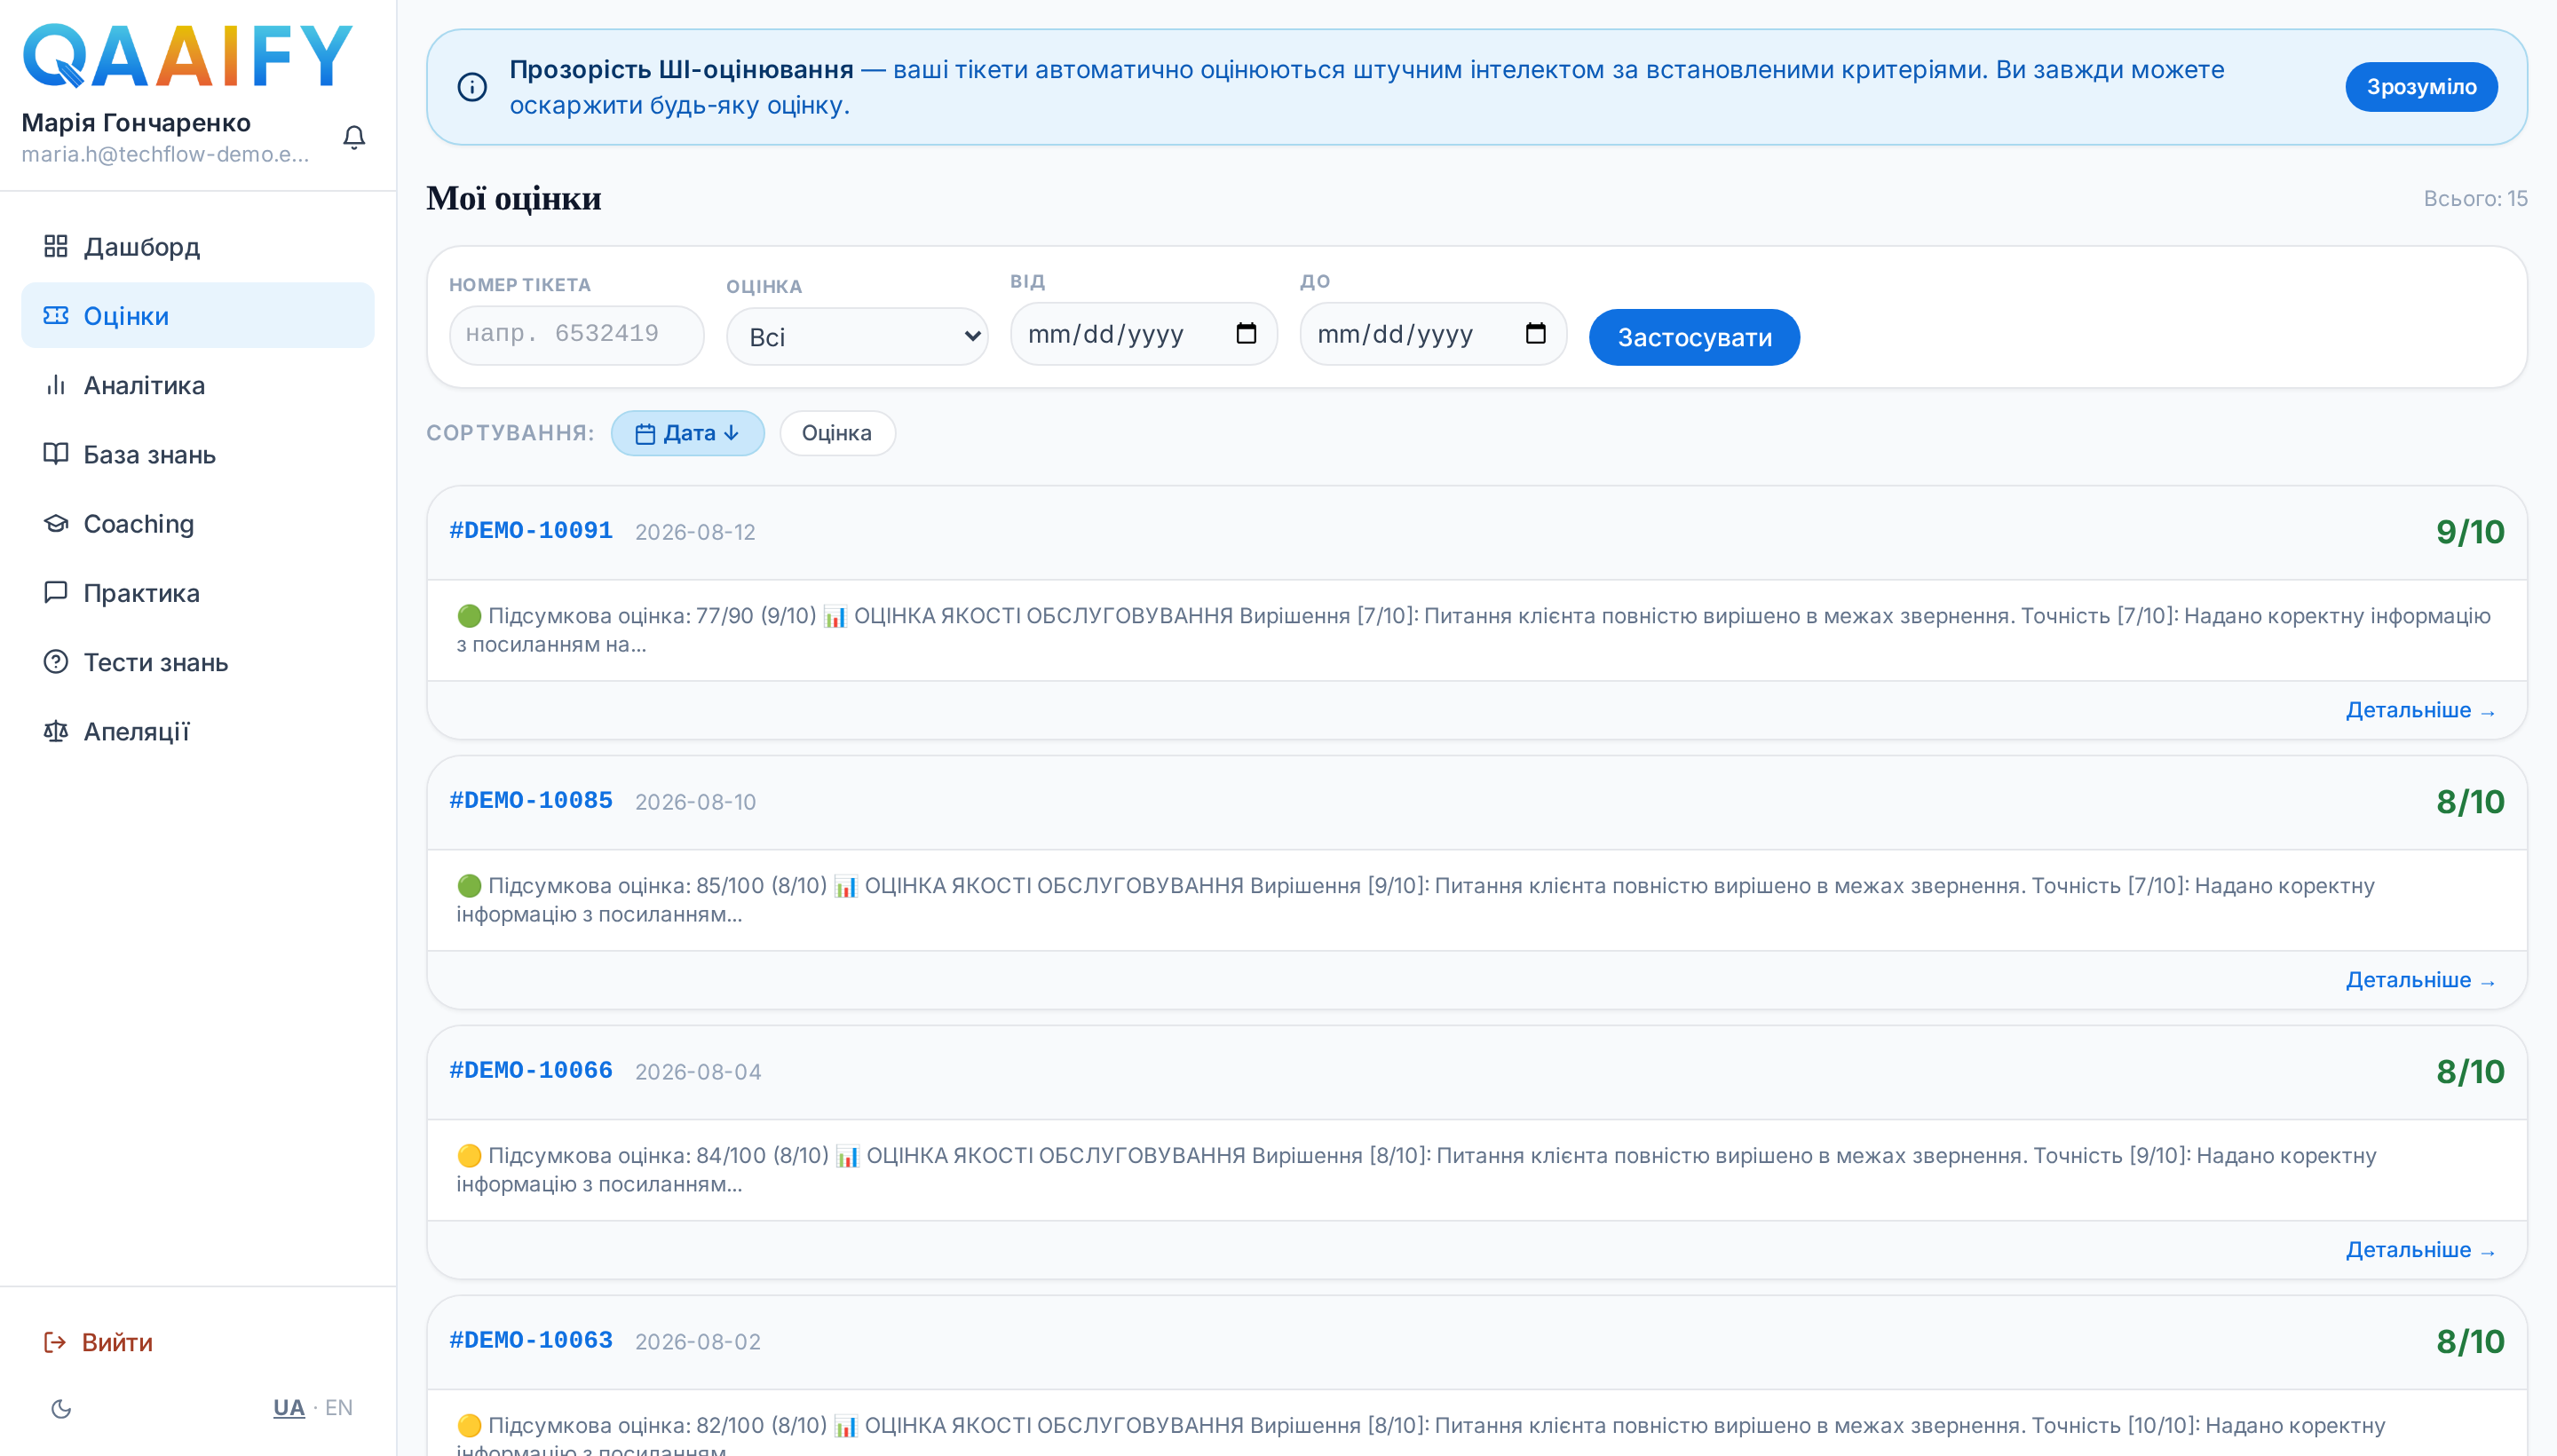This screenshot has width=2557, height=1456.
Task: Apply filters with Застосувати button
Action: 1694,337
